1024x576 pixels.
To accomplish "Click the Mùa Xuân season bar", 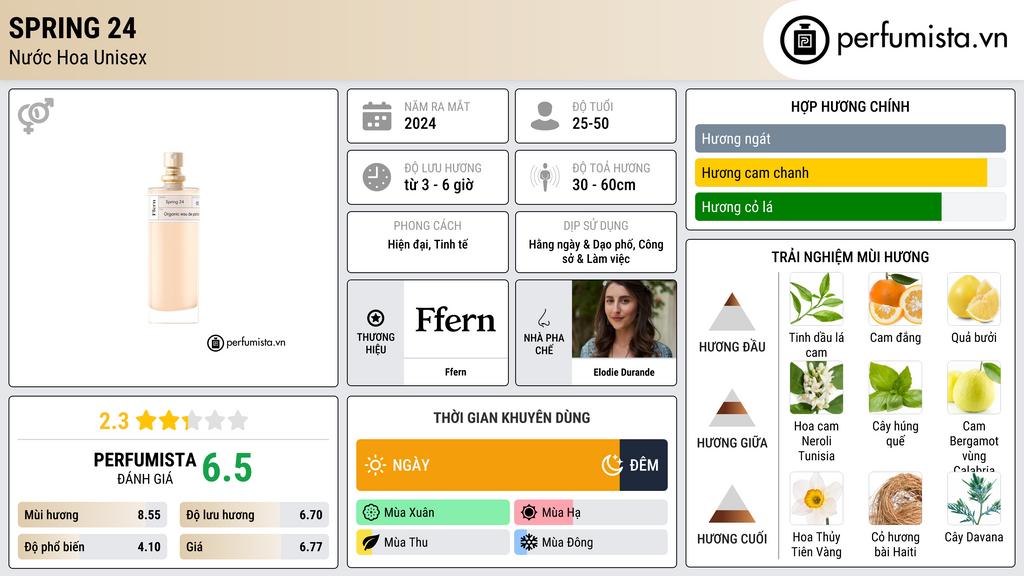I will coord(433,513).
